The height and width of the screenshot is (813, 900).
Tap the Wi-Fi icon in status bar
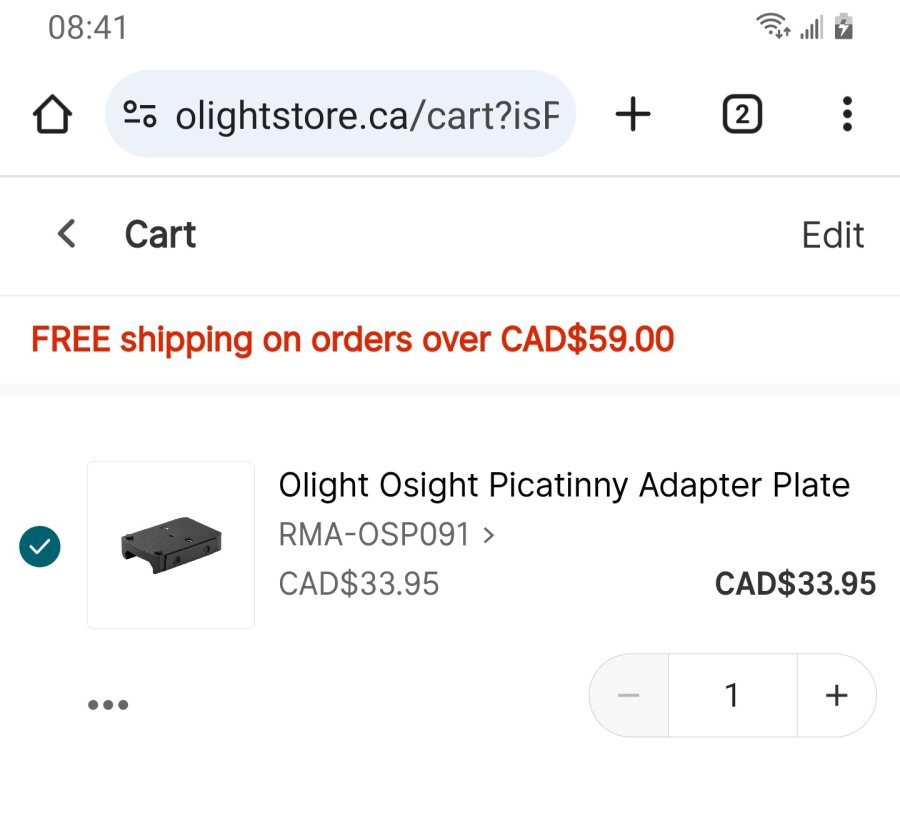coord(773,27)
